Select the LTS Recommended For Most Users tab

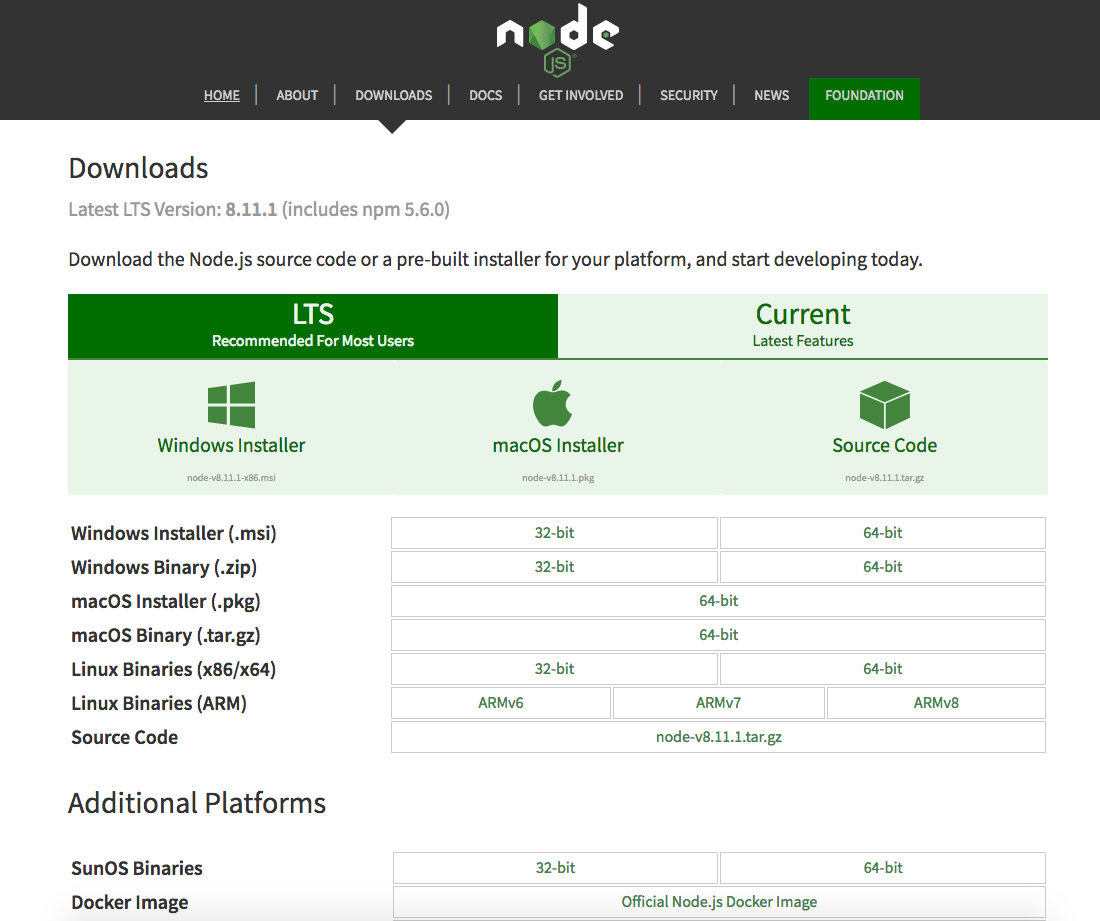(313, 326)
